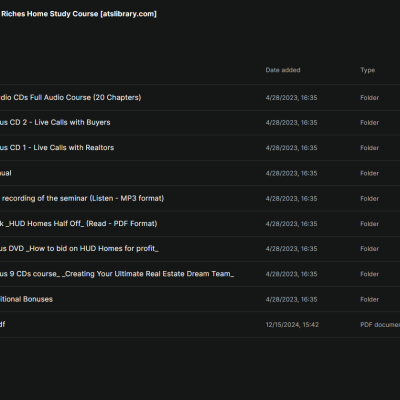Open the _HUD Homes Half Off_ PDF folder
Screen dimensions: 400x400
click(79, 223)
